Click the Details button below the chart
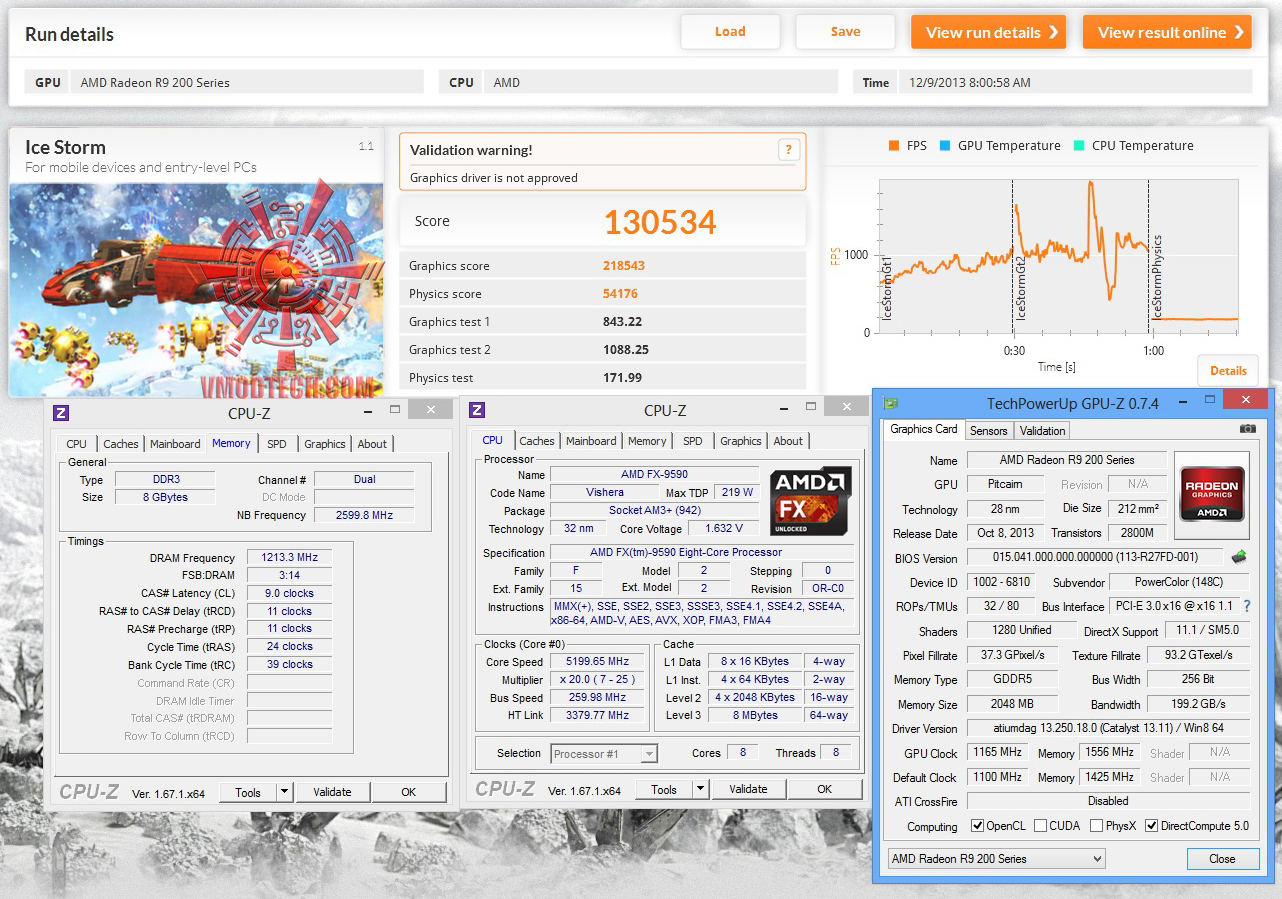The width and height of the screenshot is (1282, 899). click(x=1228, y=371)
